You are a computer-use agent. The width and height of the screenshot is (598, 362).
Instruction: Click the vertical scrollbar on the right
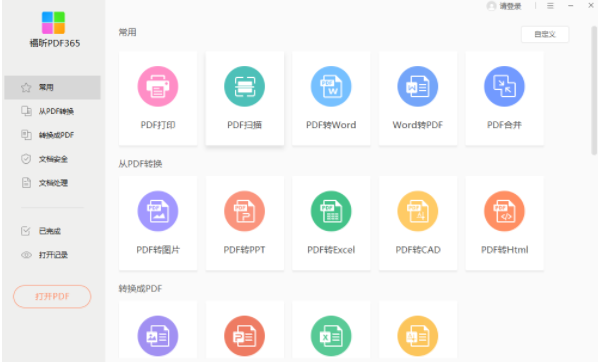click(x=594, y=90)
